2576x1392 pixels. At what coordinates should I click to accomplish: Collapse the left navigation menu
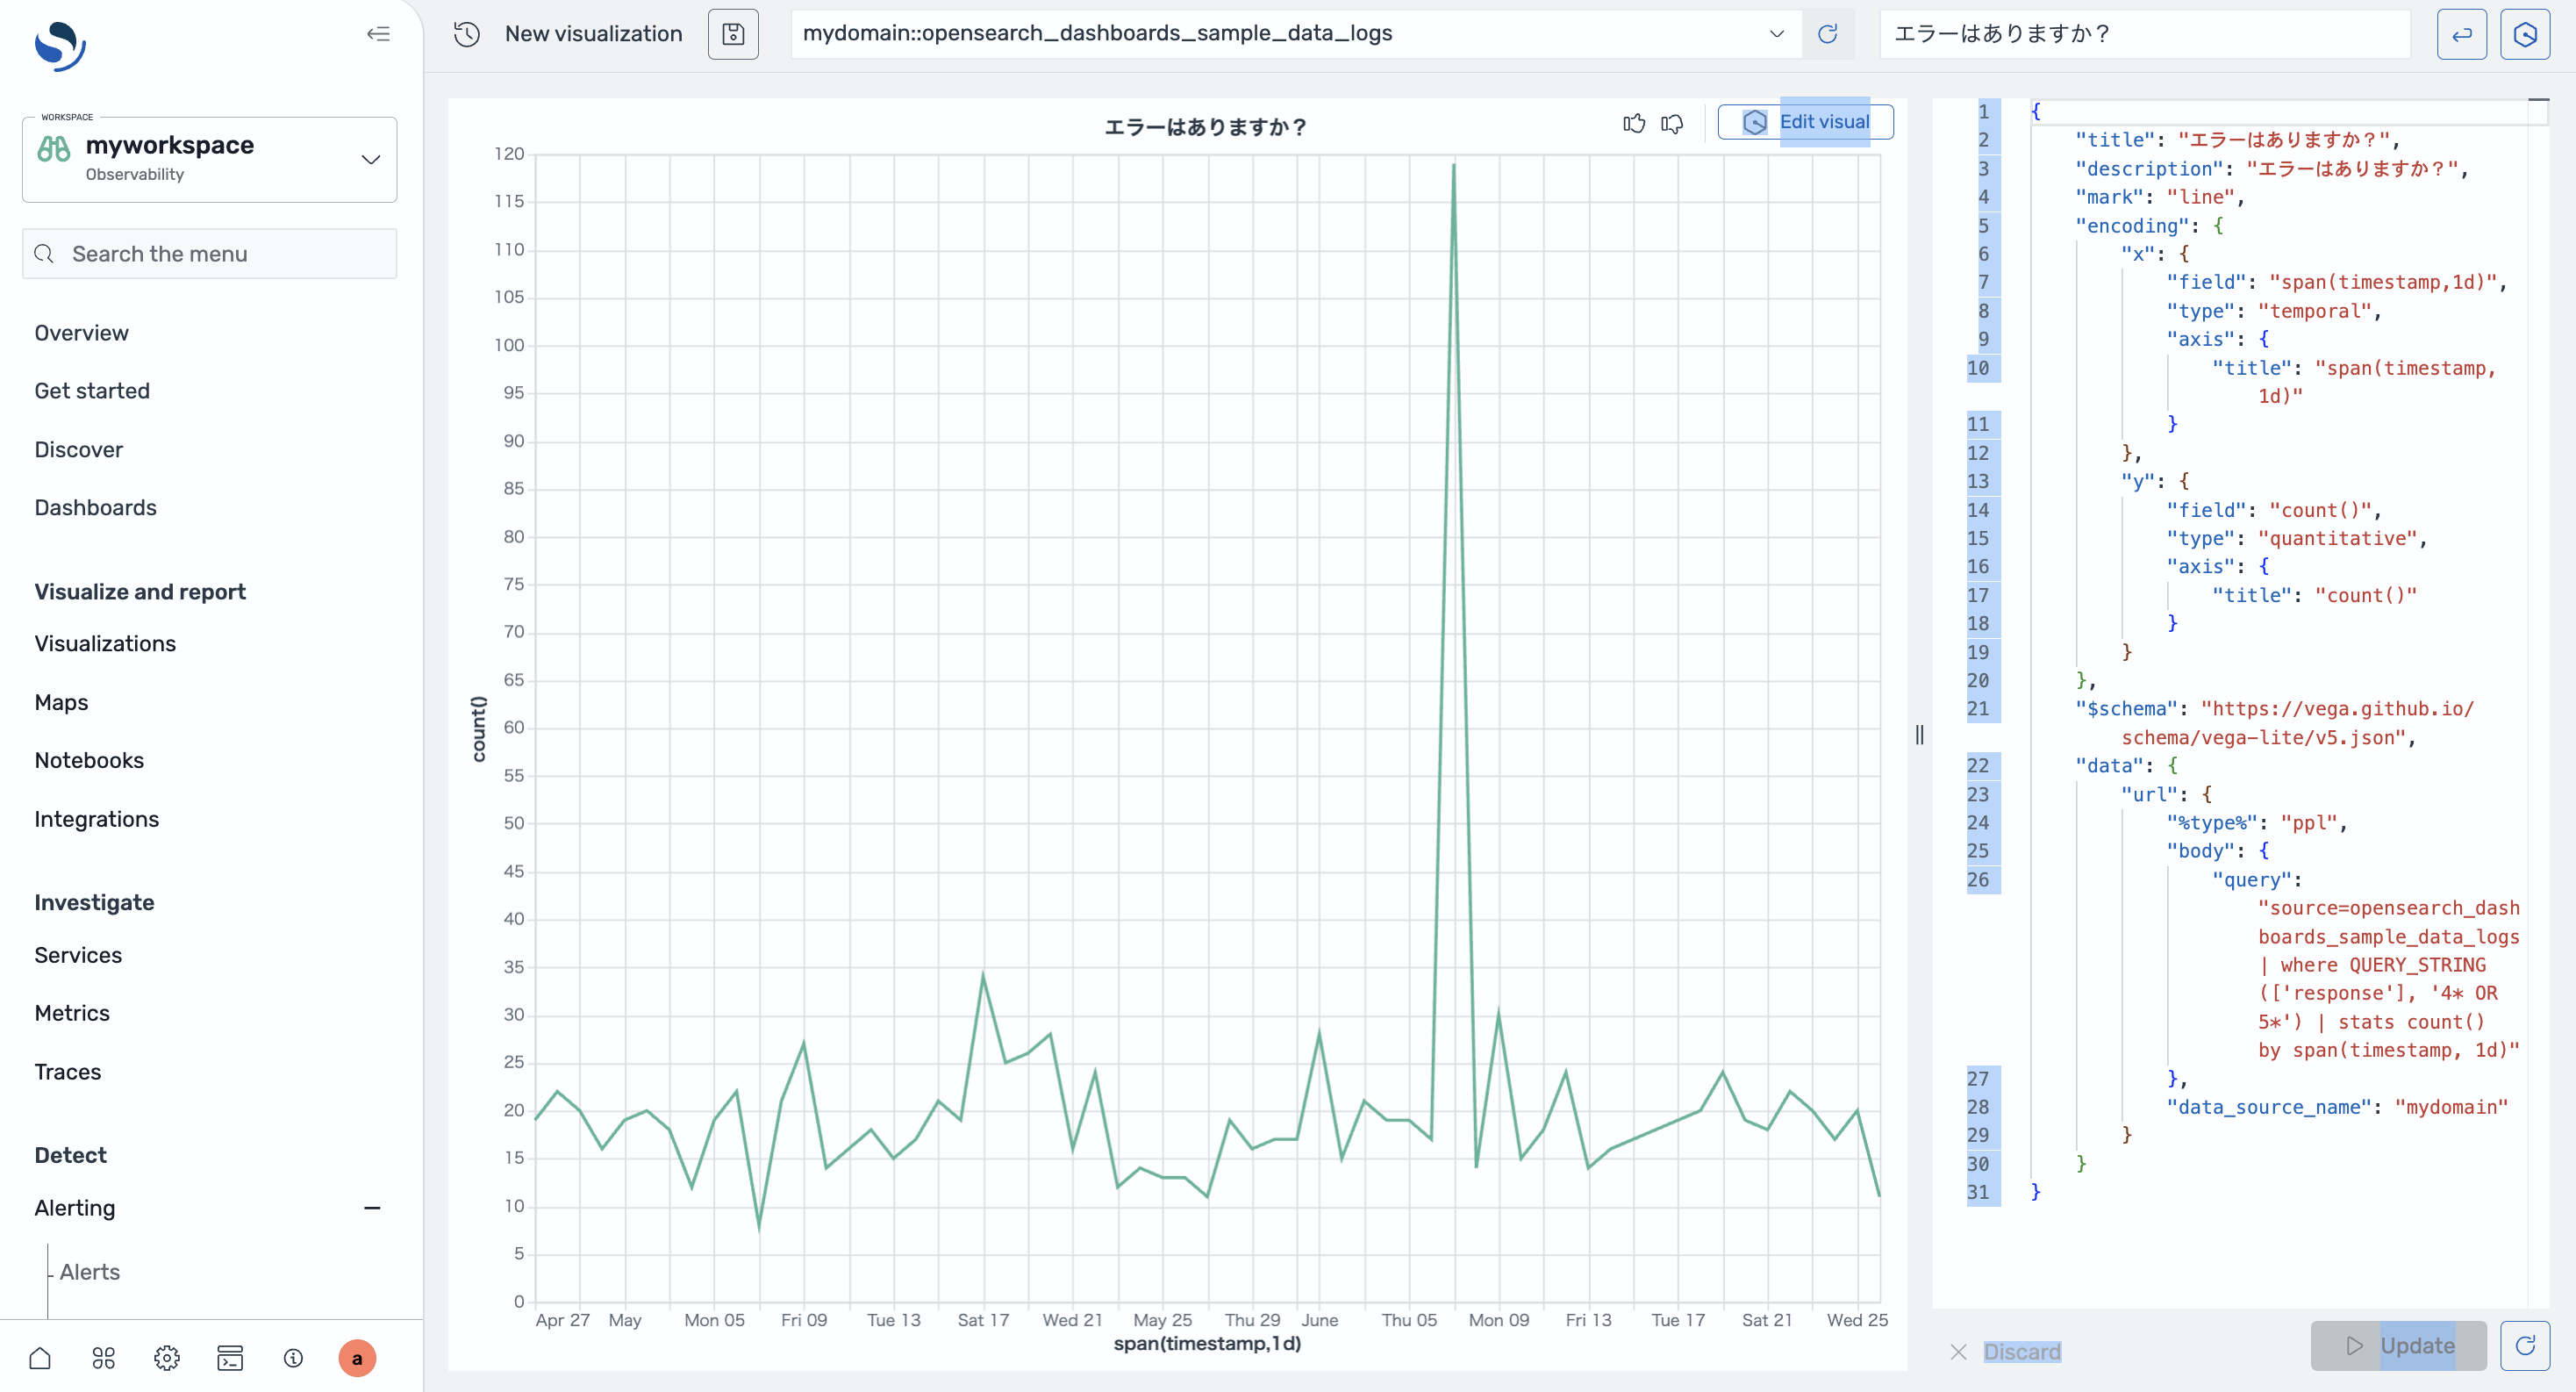[378, 34]
